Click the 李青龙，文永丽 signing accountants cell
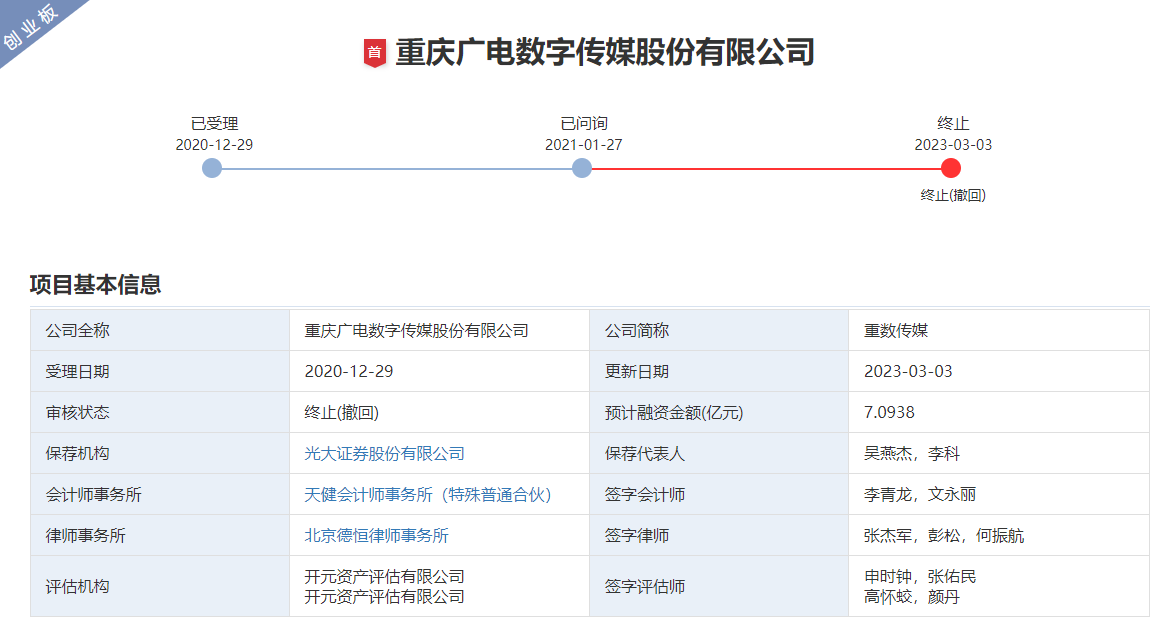Viewport: 1166px width, 636px height. click(919, 495)
